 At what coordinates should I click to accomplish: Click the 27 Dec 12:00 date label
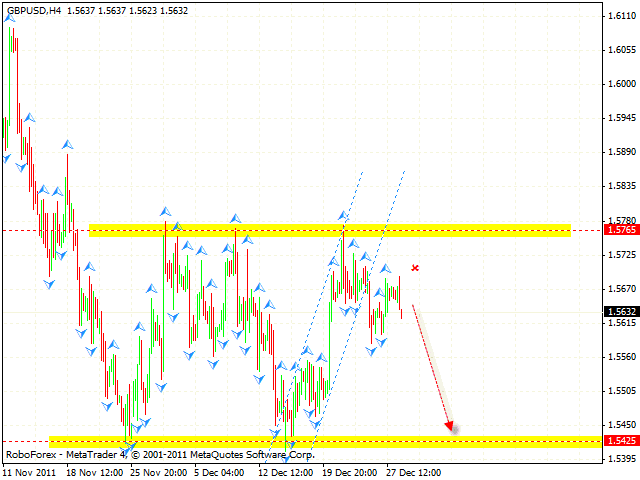(x=413, y=473)
